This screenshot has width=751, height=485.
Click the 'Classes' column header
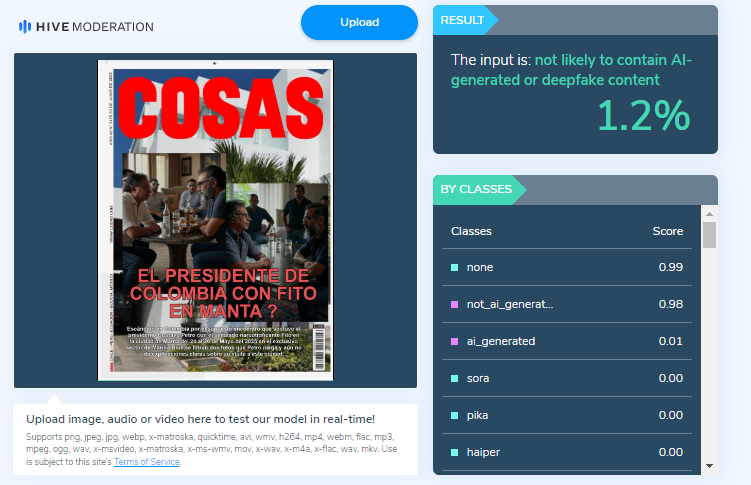click(x=471, y=231)
